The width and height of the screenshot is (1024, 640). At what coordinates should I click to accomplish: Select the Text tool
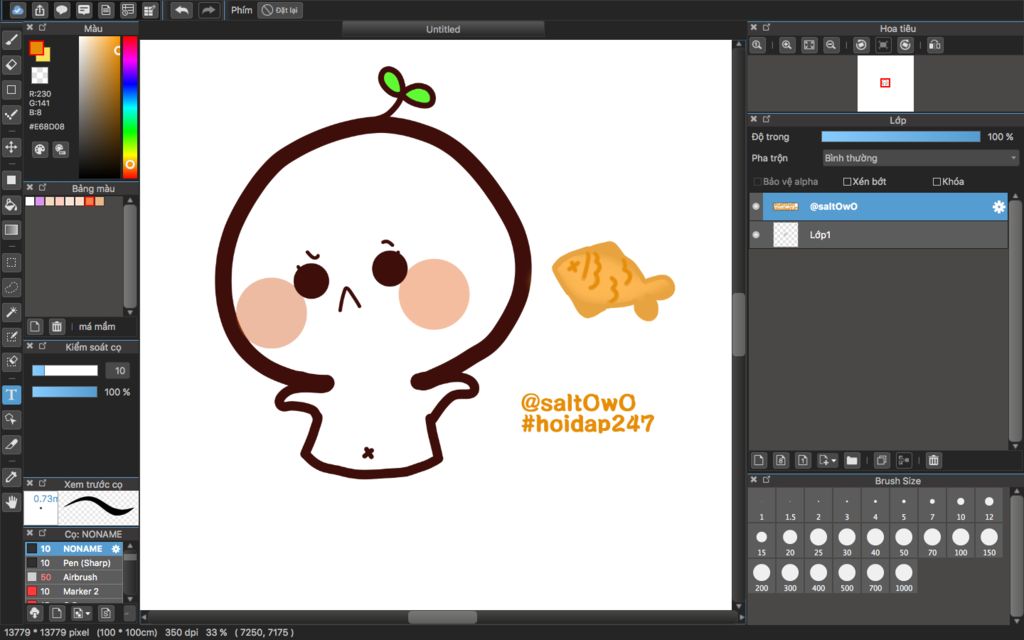pos(11,394)
